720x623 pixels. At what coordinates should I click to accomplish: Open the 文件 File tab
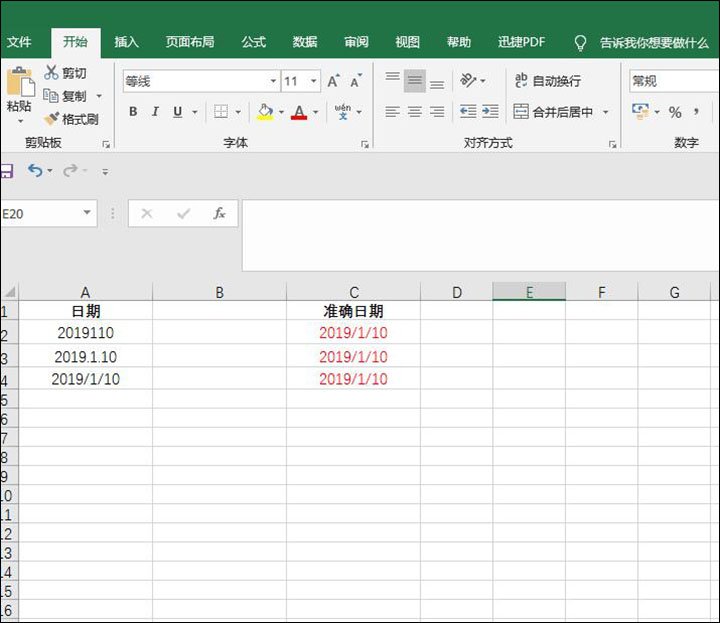coord(19,42)
